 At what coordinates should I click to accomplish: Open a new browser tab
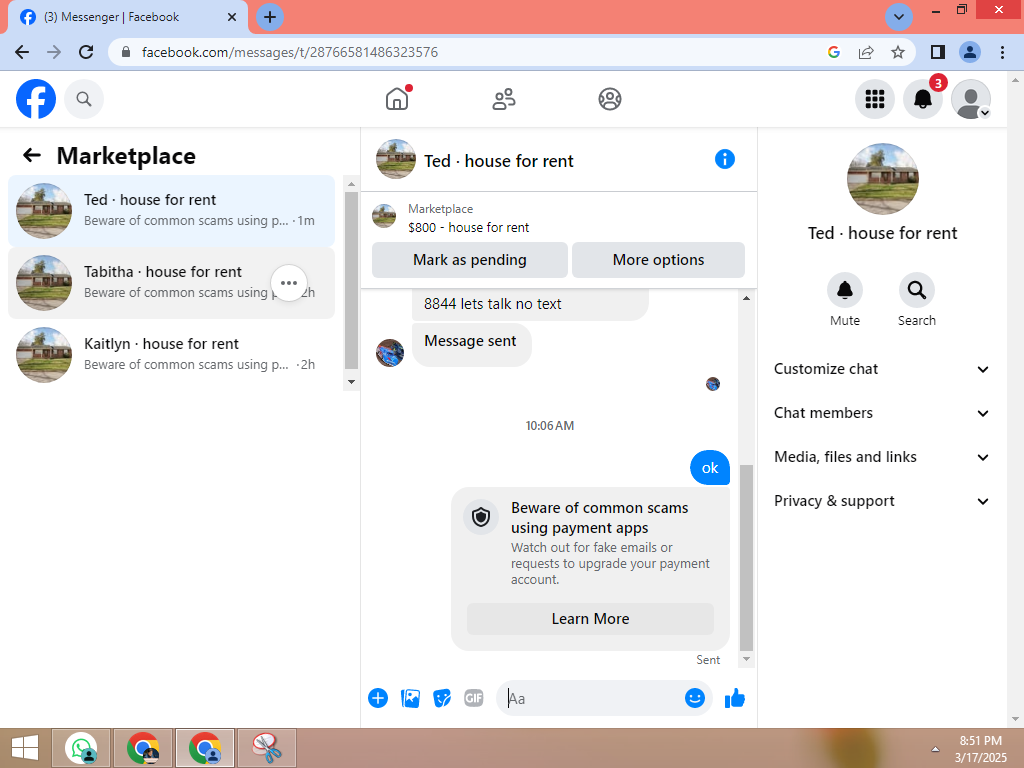click(x=270, y=17)
